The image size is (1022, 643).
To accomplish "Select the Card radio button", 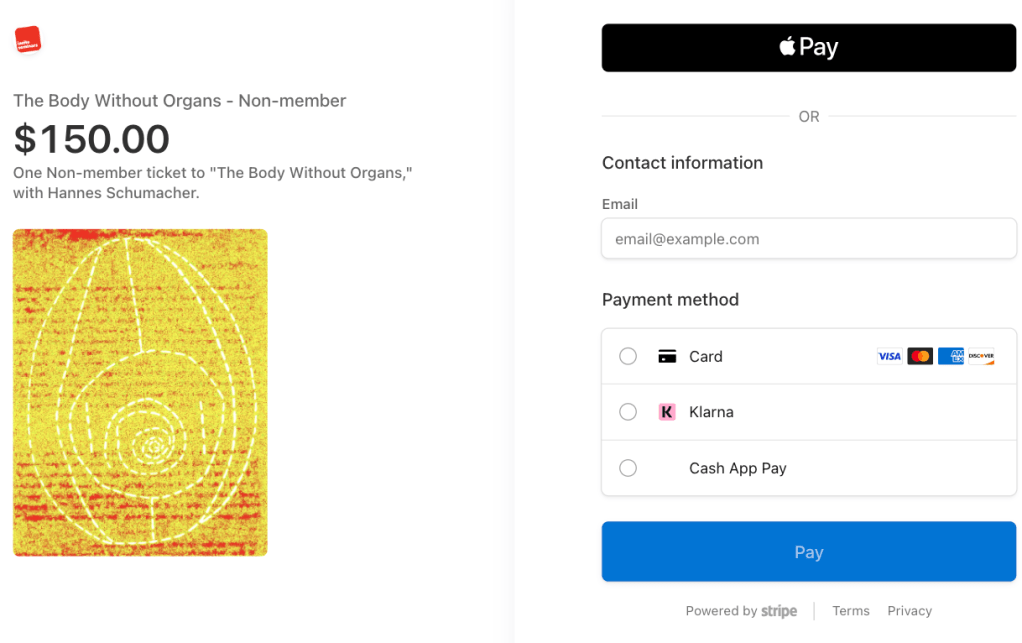I will 628,356.
